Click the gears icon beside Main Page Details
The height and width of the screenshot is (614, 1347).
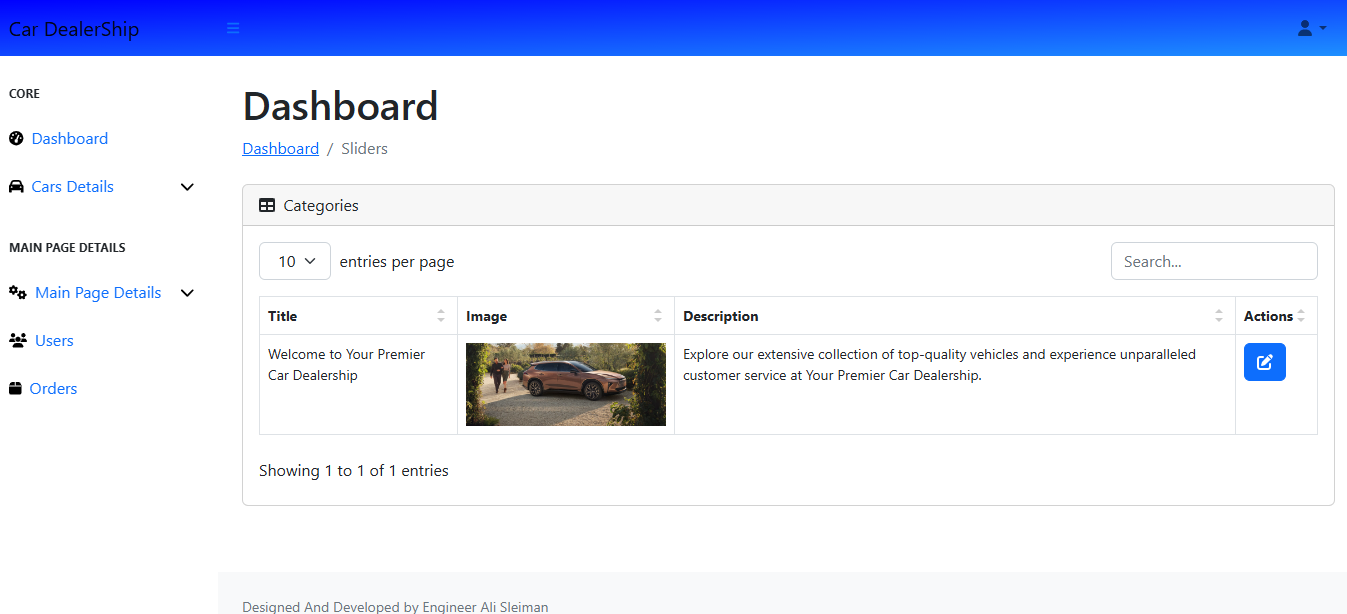[x=18, y=293]
